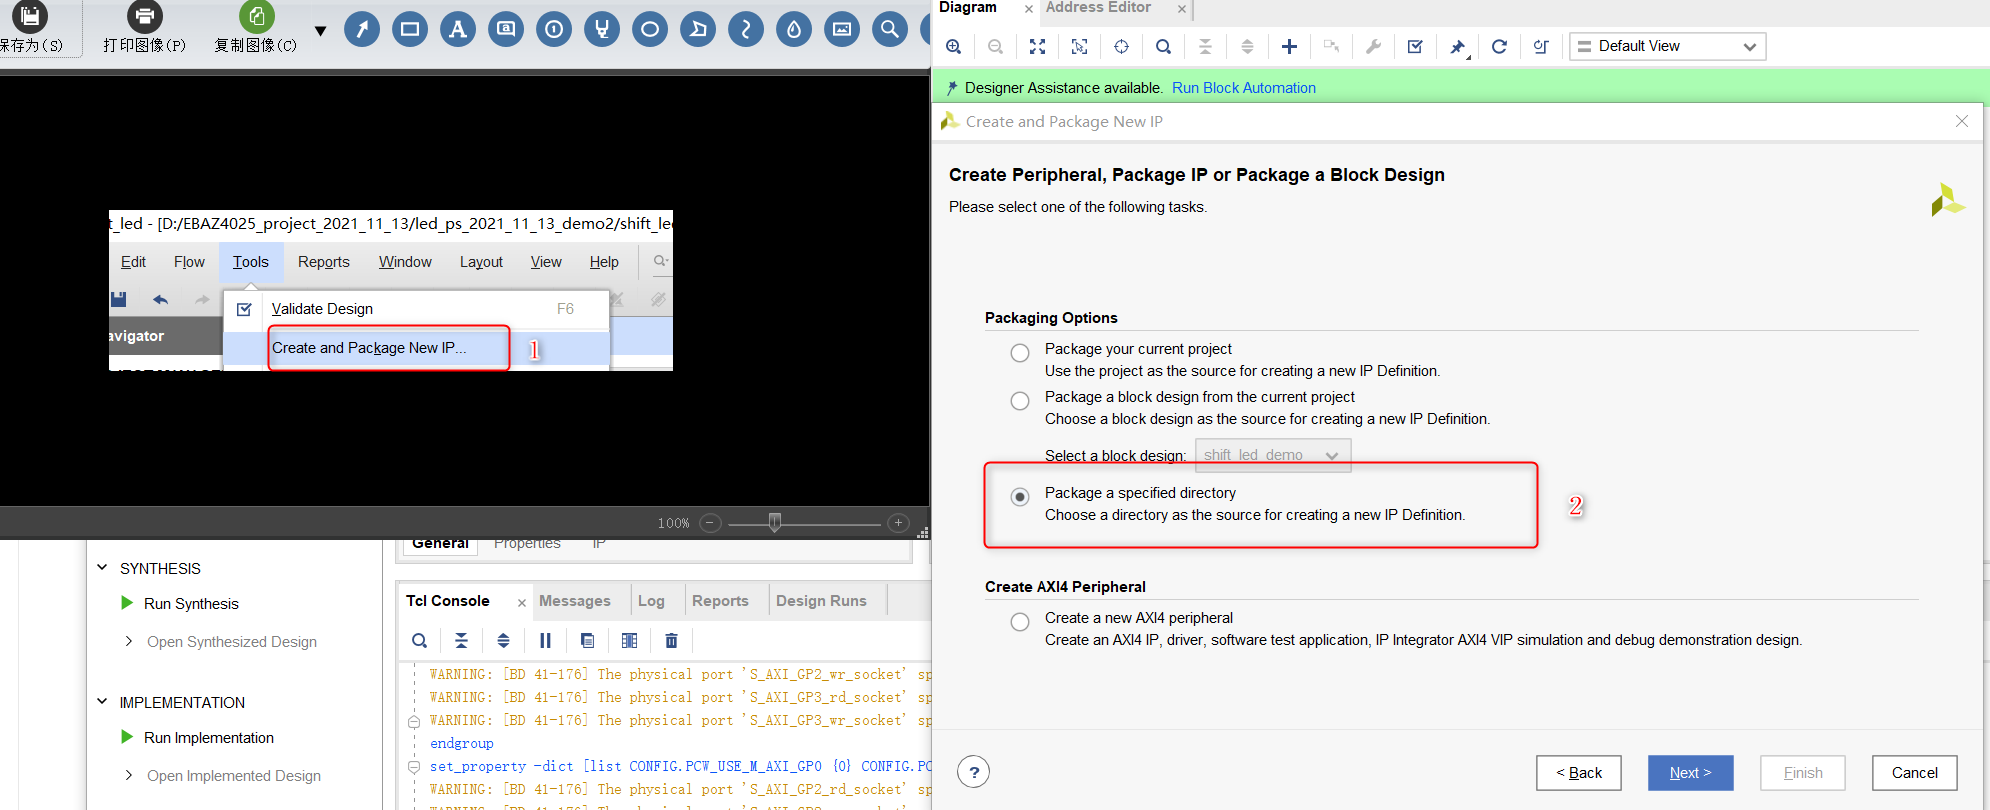Expand Open Implemented Design
The width and height of the screenshot is (1990, 810).
coord(128,775)
